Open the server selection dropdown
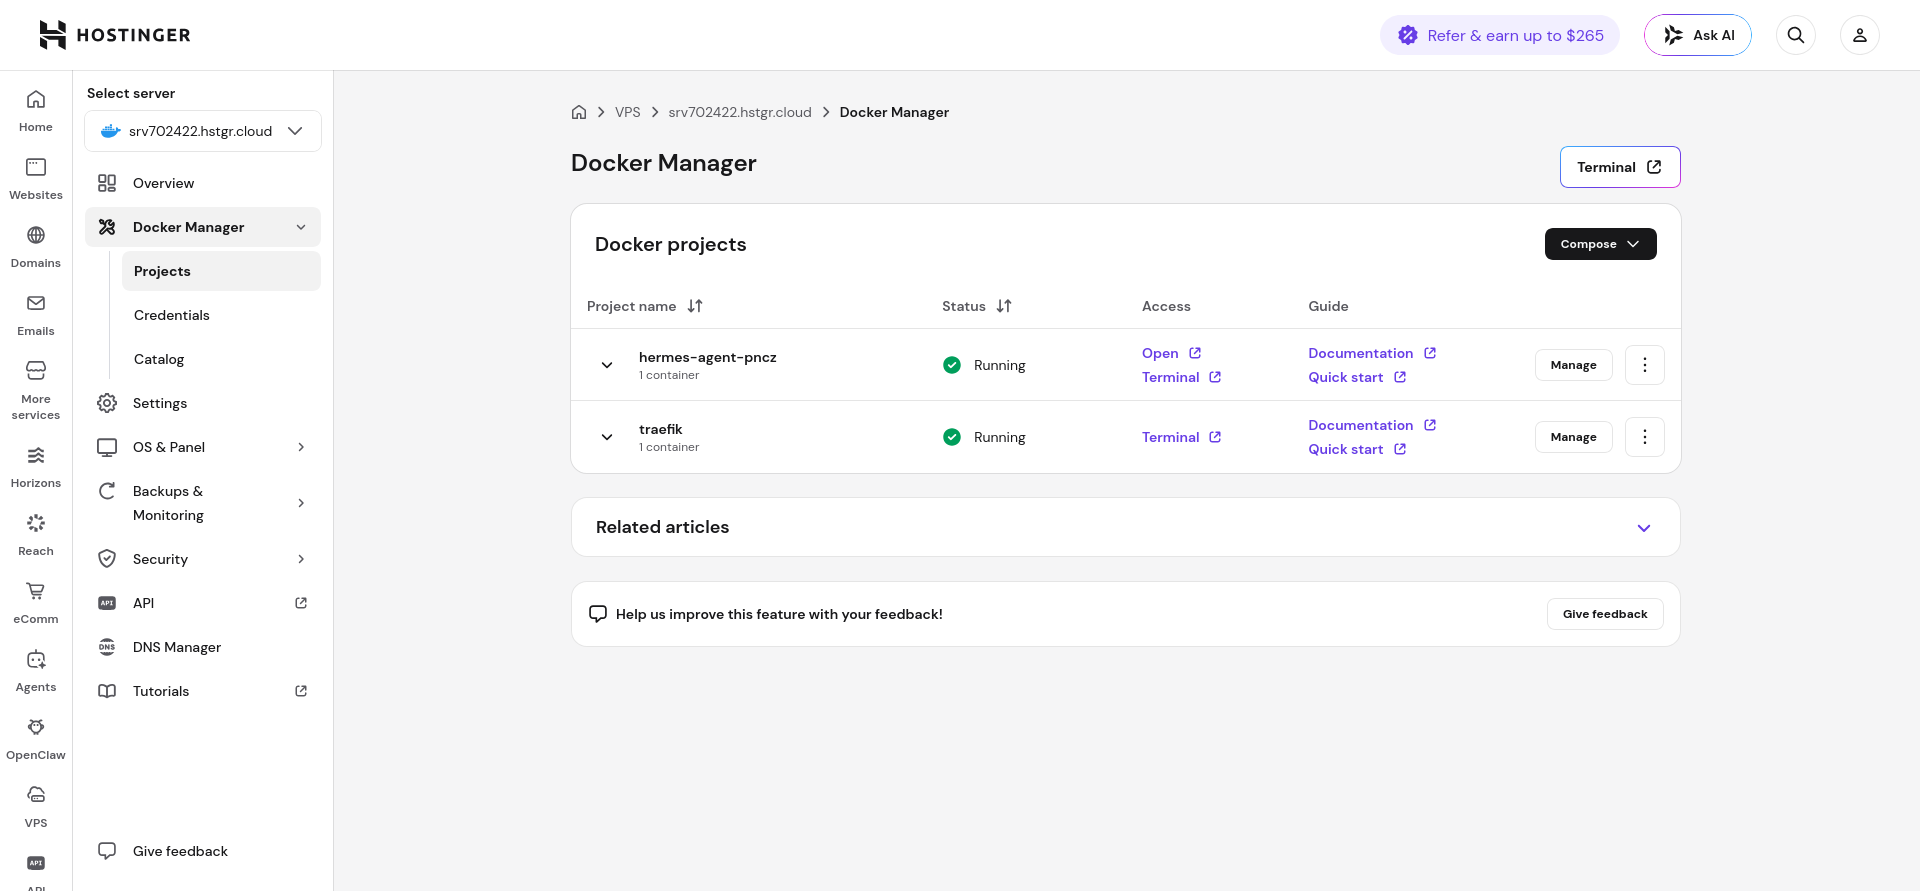This screenshot has height=891, width=1920. point(203,131)
